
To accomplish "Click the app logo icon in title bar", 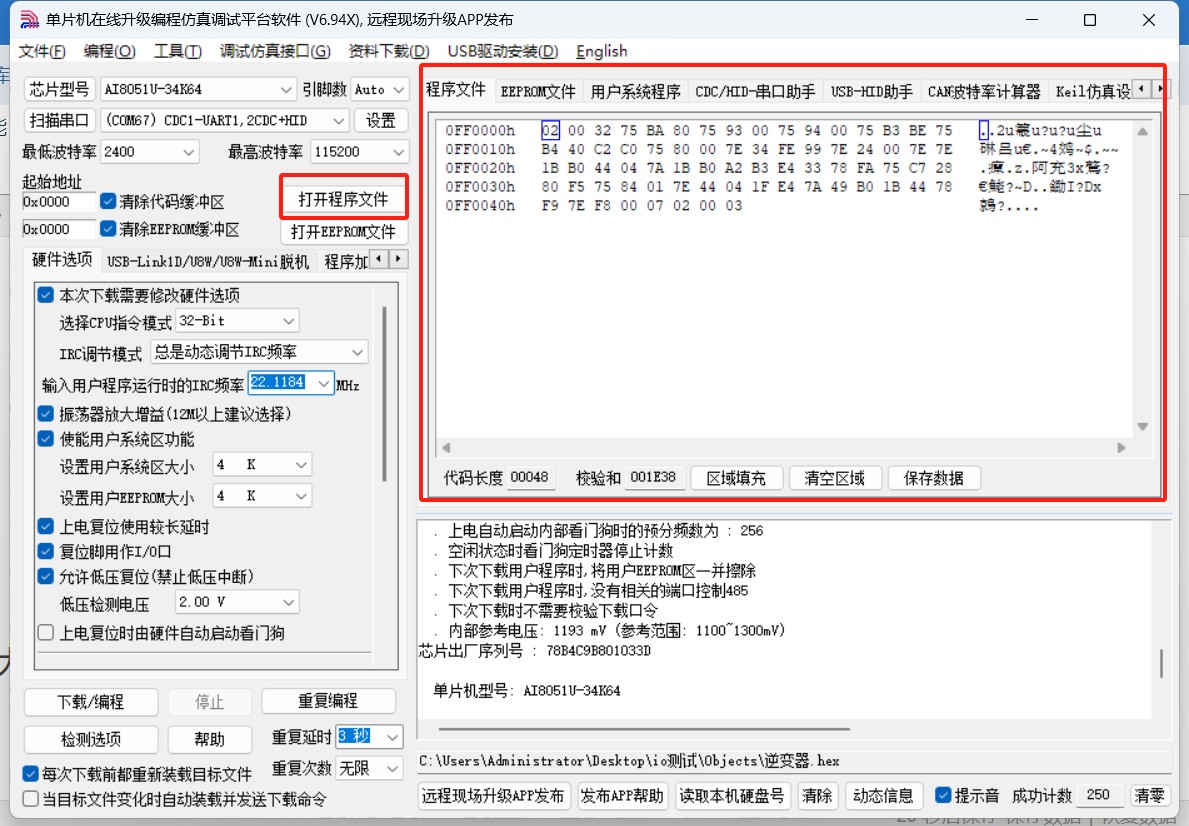I will pyautogui.click(x=29, y=20).
